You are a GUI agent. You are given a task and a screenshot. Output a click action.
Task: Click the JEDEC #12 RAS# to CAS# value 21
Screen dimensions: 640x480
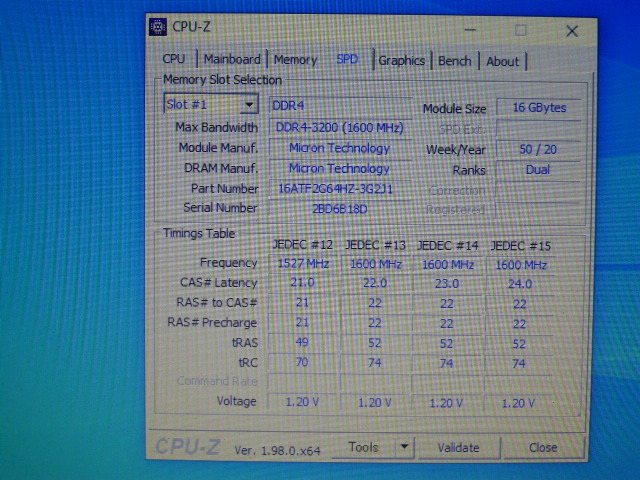(302, 302)
